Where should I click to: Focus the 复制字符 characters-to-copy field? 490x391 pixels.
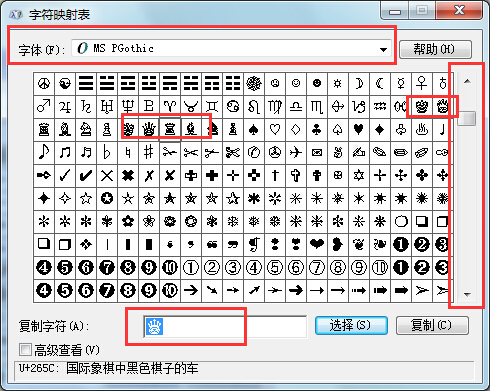225,326
